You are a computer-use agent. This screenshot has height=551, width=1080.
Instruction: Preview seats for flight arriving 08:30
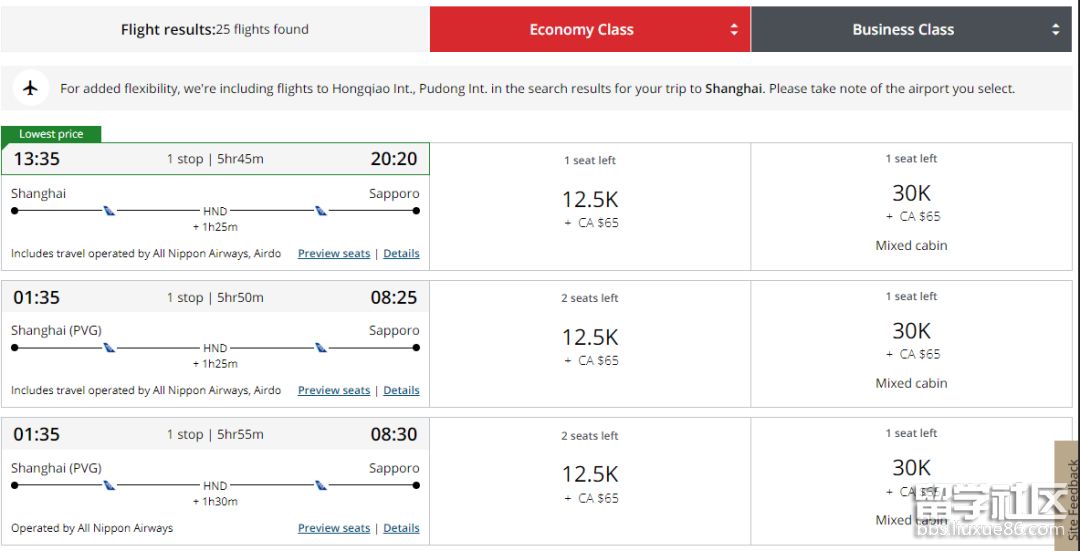point(334,528)
